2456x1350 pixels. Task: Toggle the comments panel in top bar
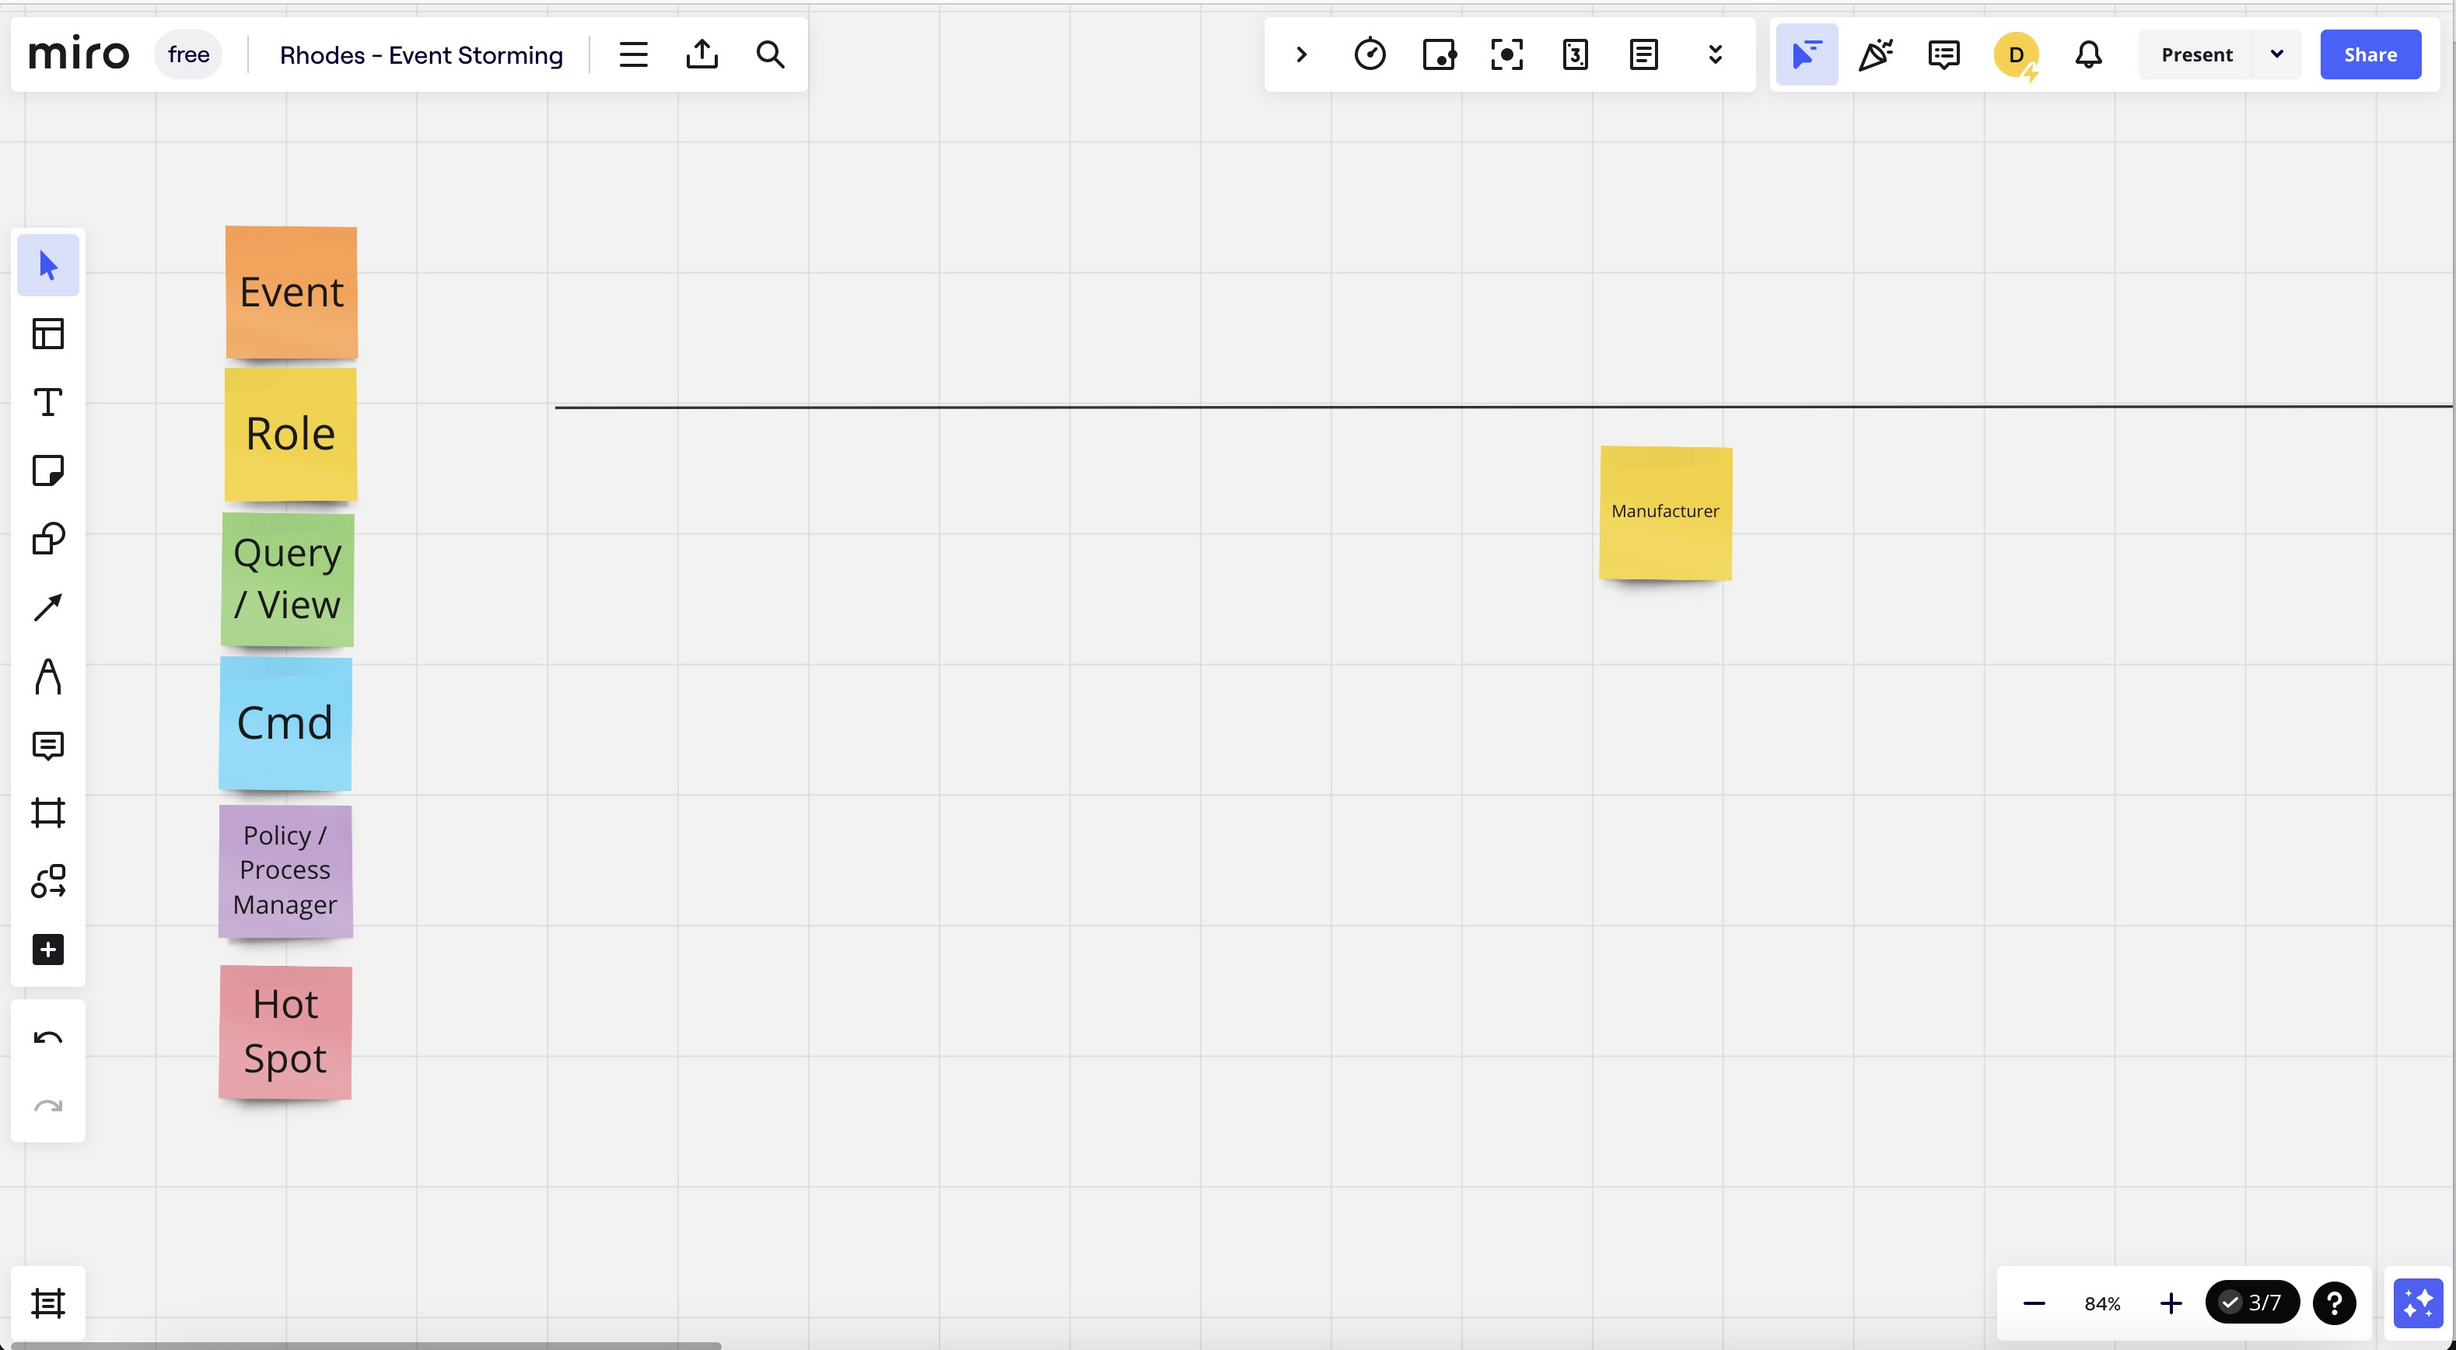tap(1943, 55)
